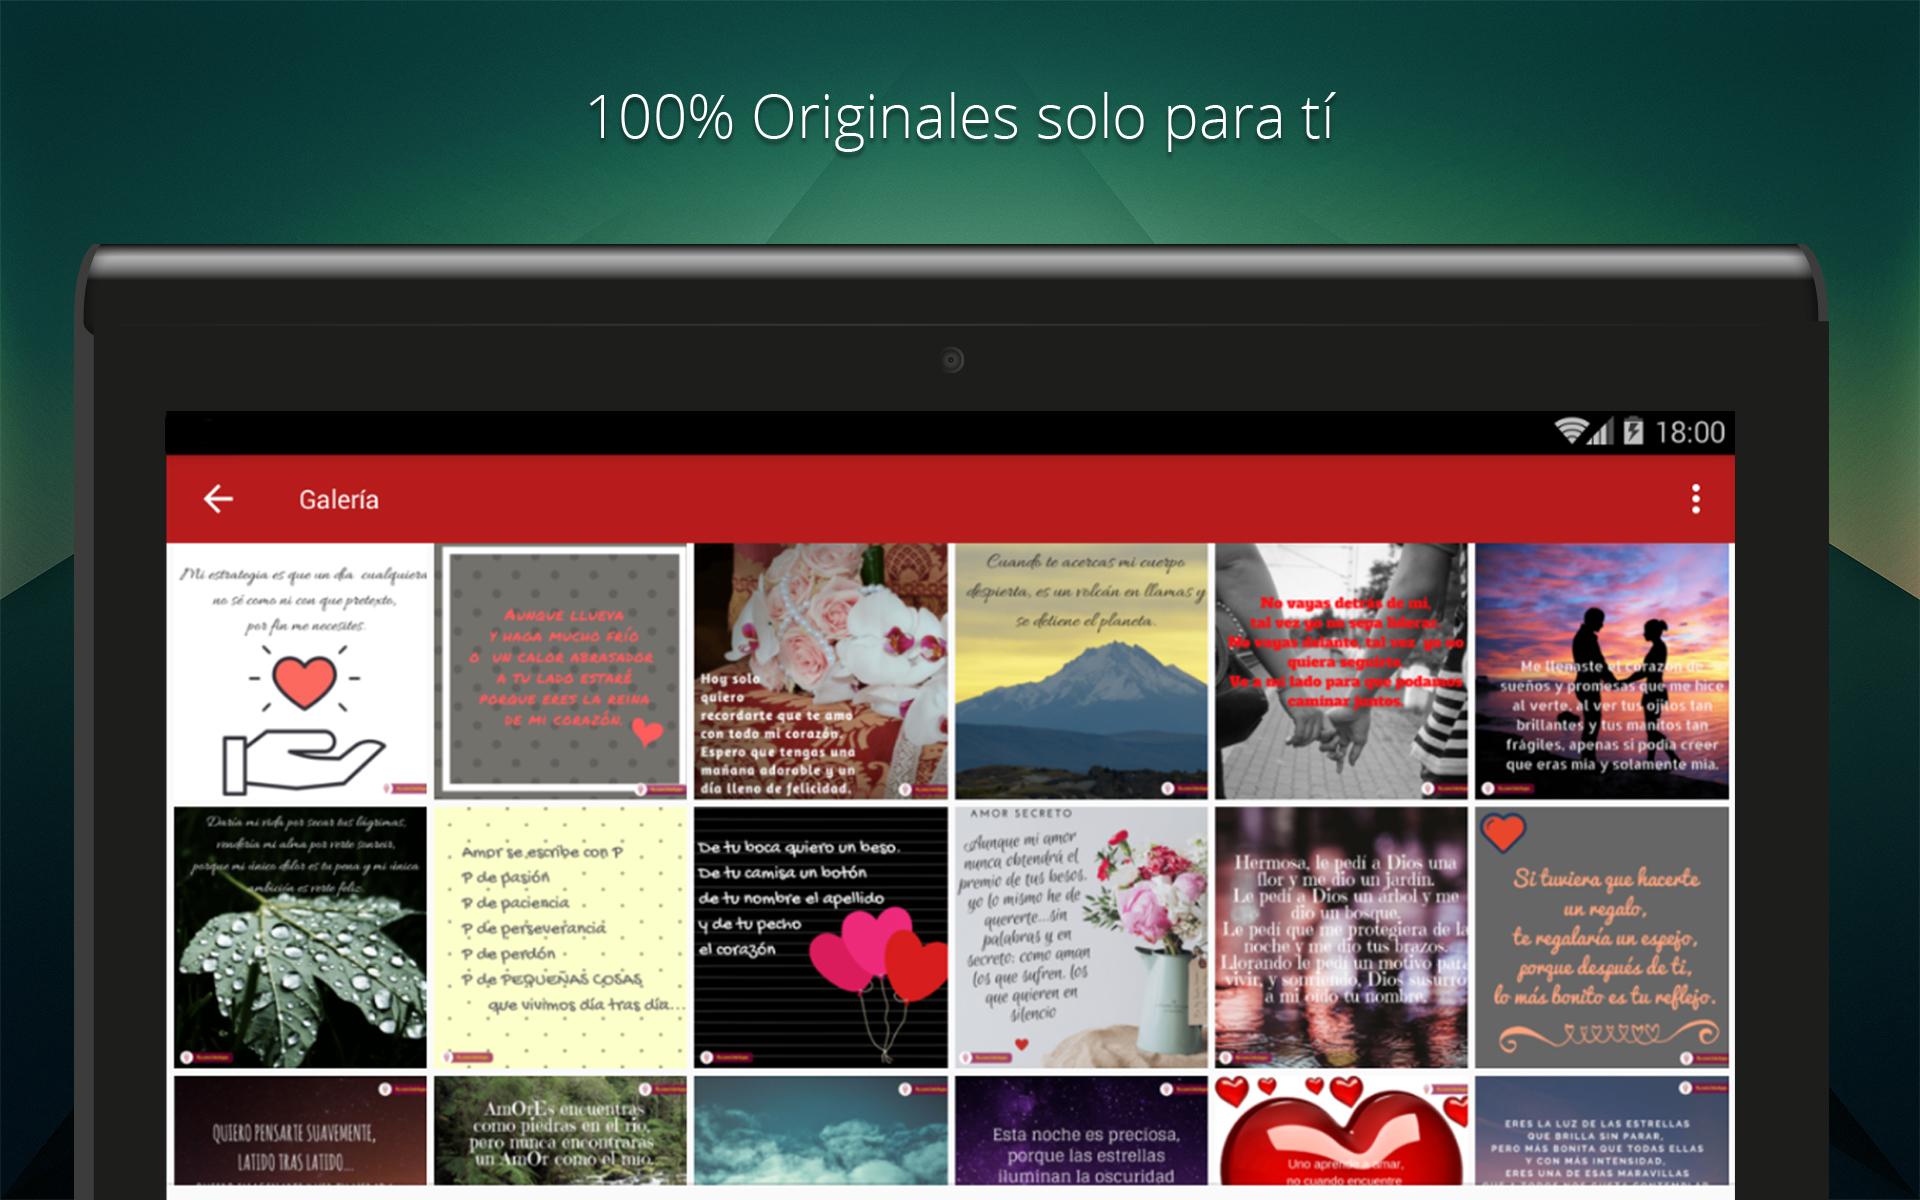This screenshot has height=1200, width=1920.
Task: Open the 'Aunque llueva' gray polka-dot image
Action: (x=561, y=671)
